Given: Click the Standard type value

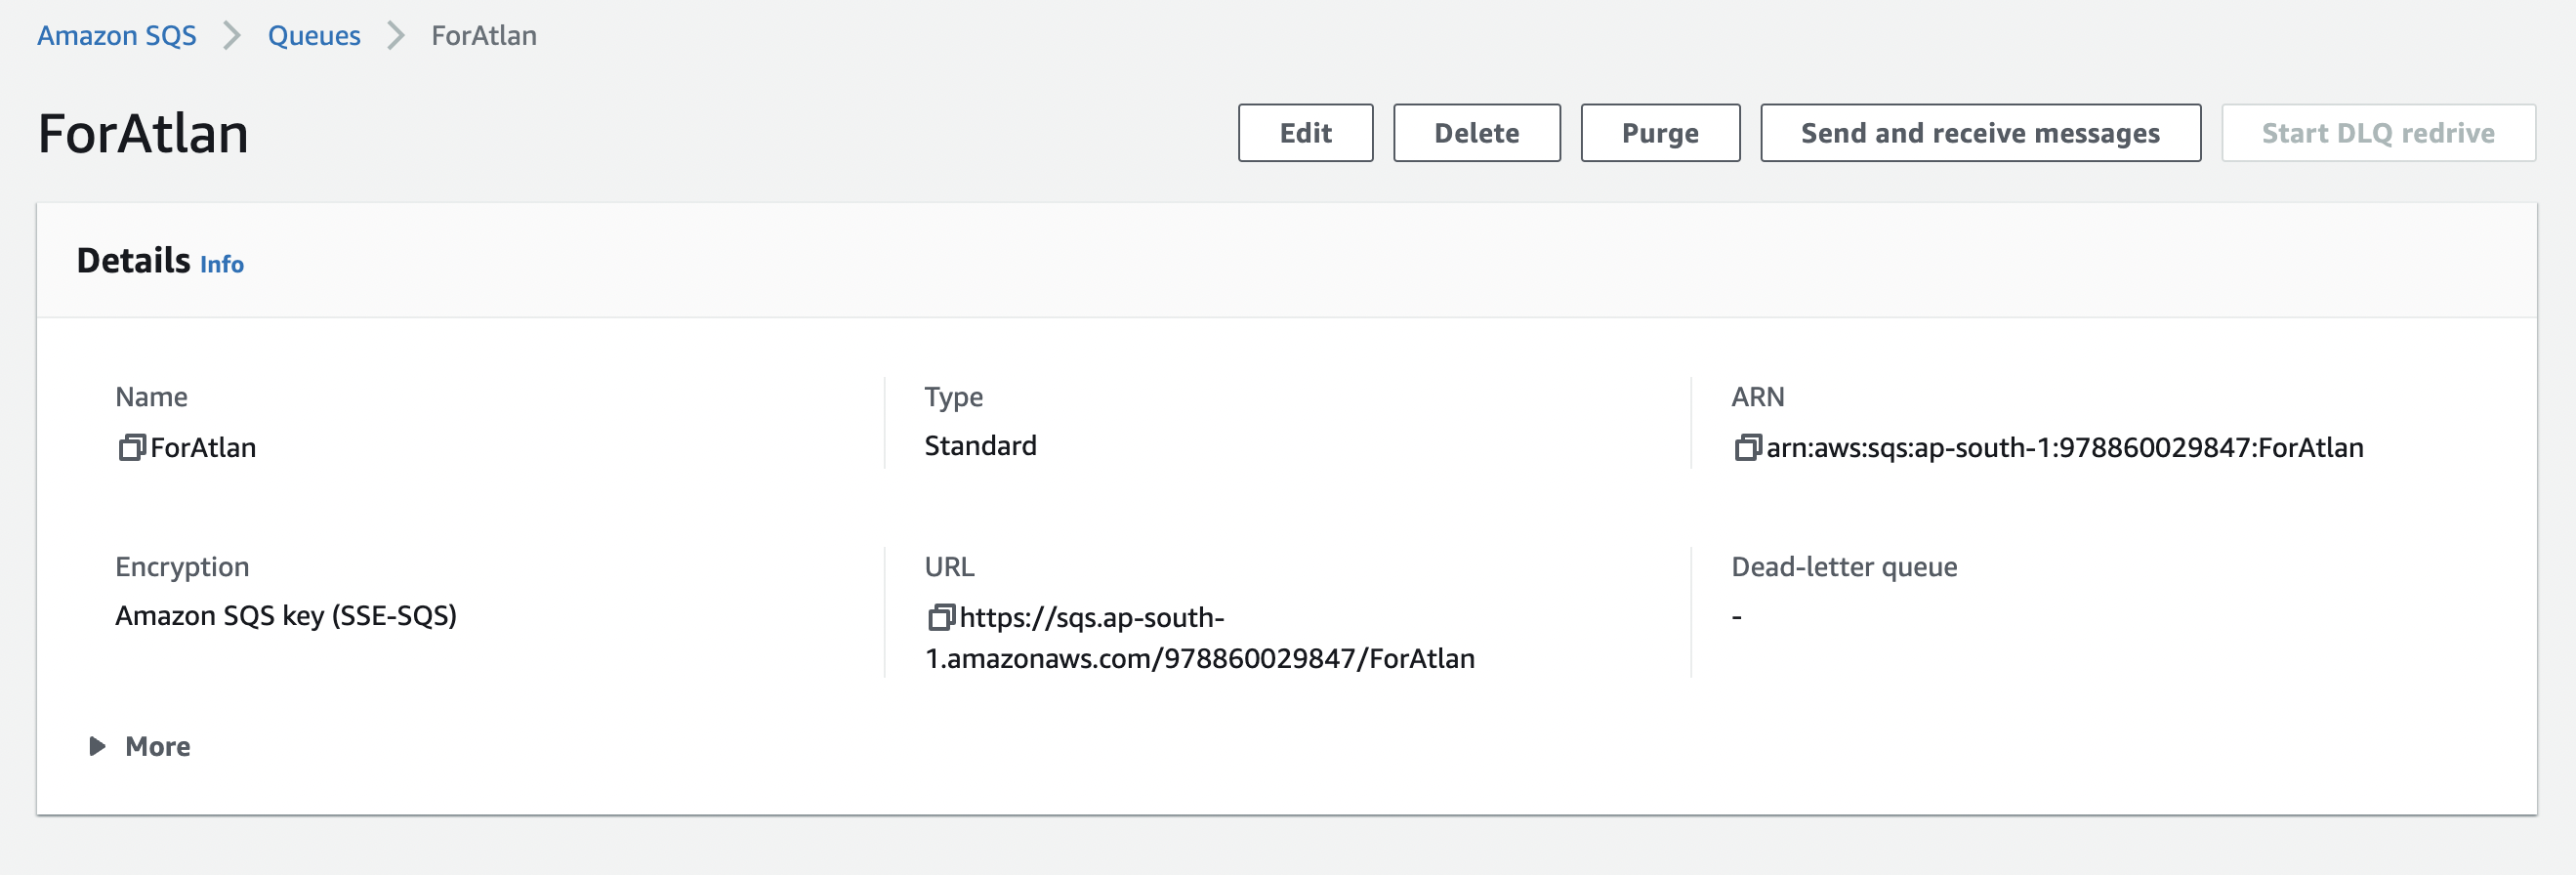Looking at the screenshot, I should (x=979, y=445).
